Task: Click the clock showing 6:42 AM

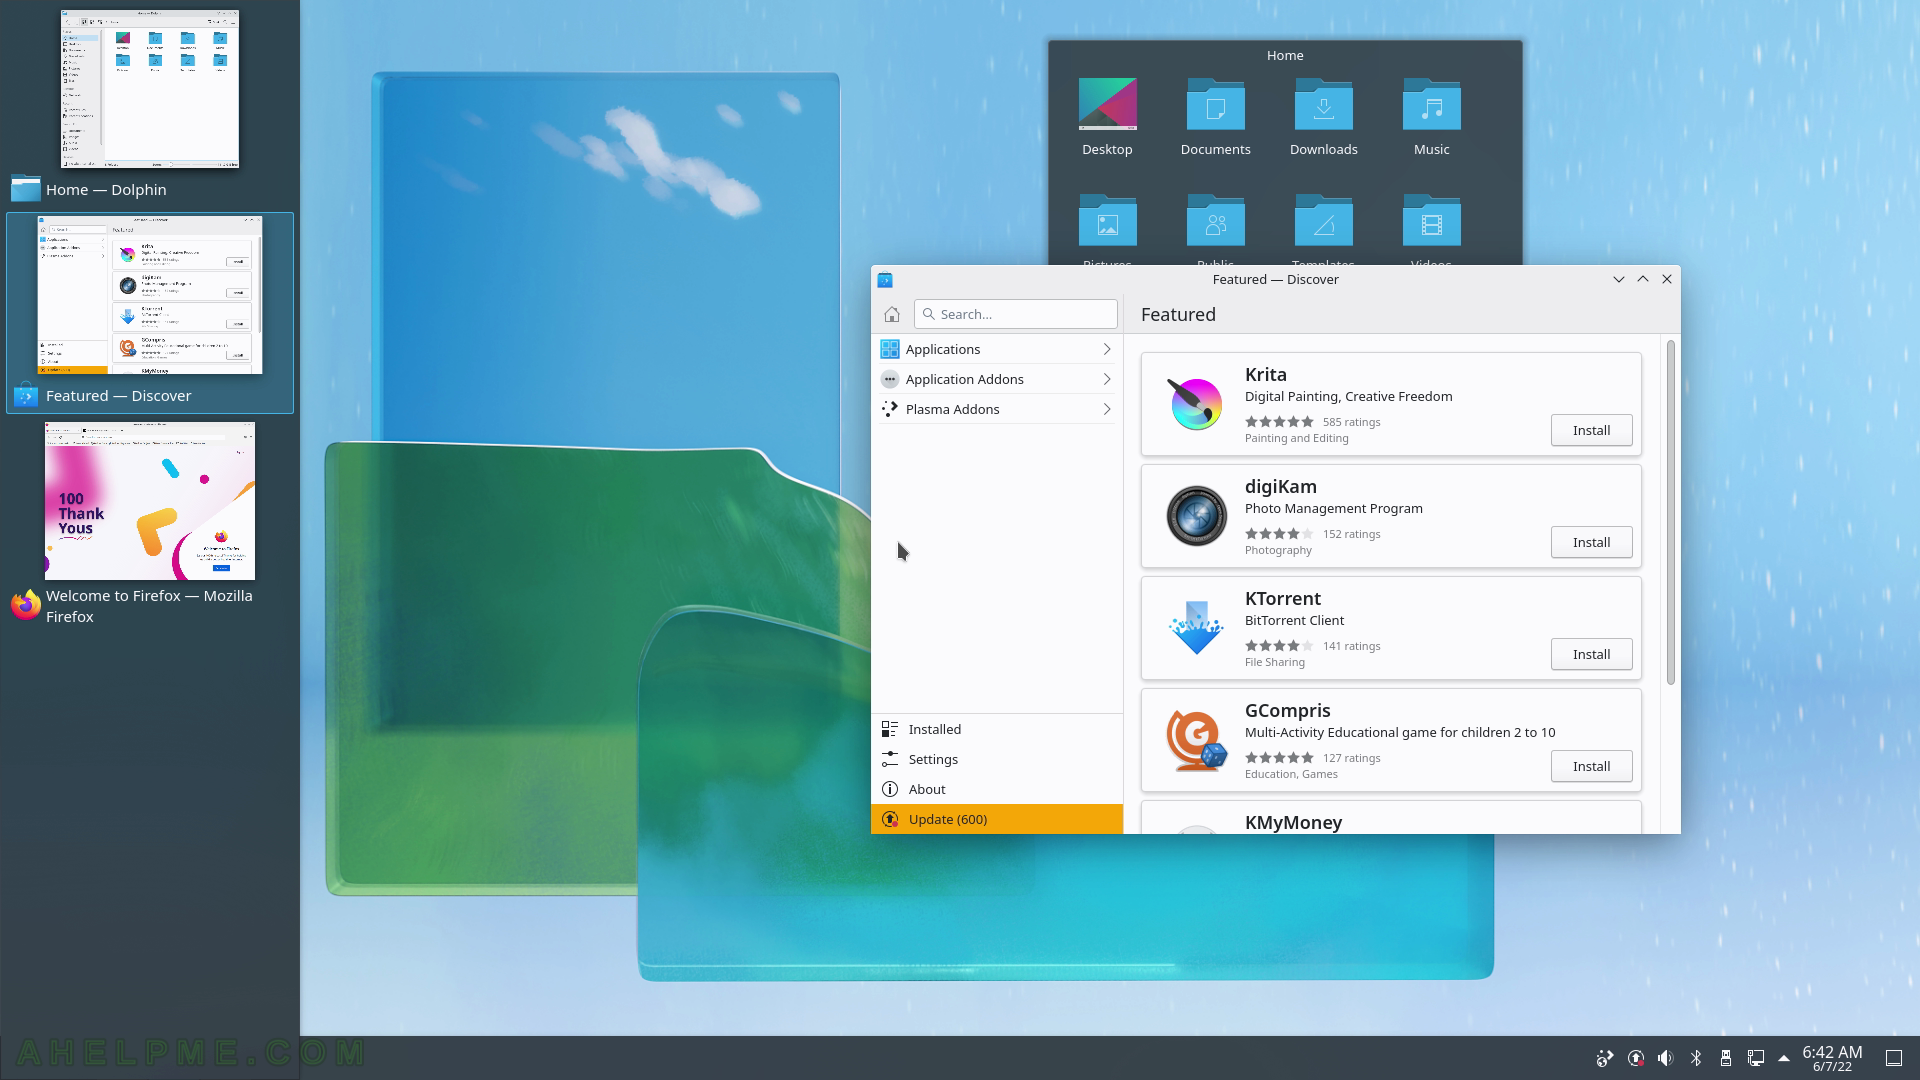Action: point(1832,1058)
